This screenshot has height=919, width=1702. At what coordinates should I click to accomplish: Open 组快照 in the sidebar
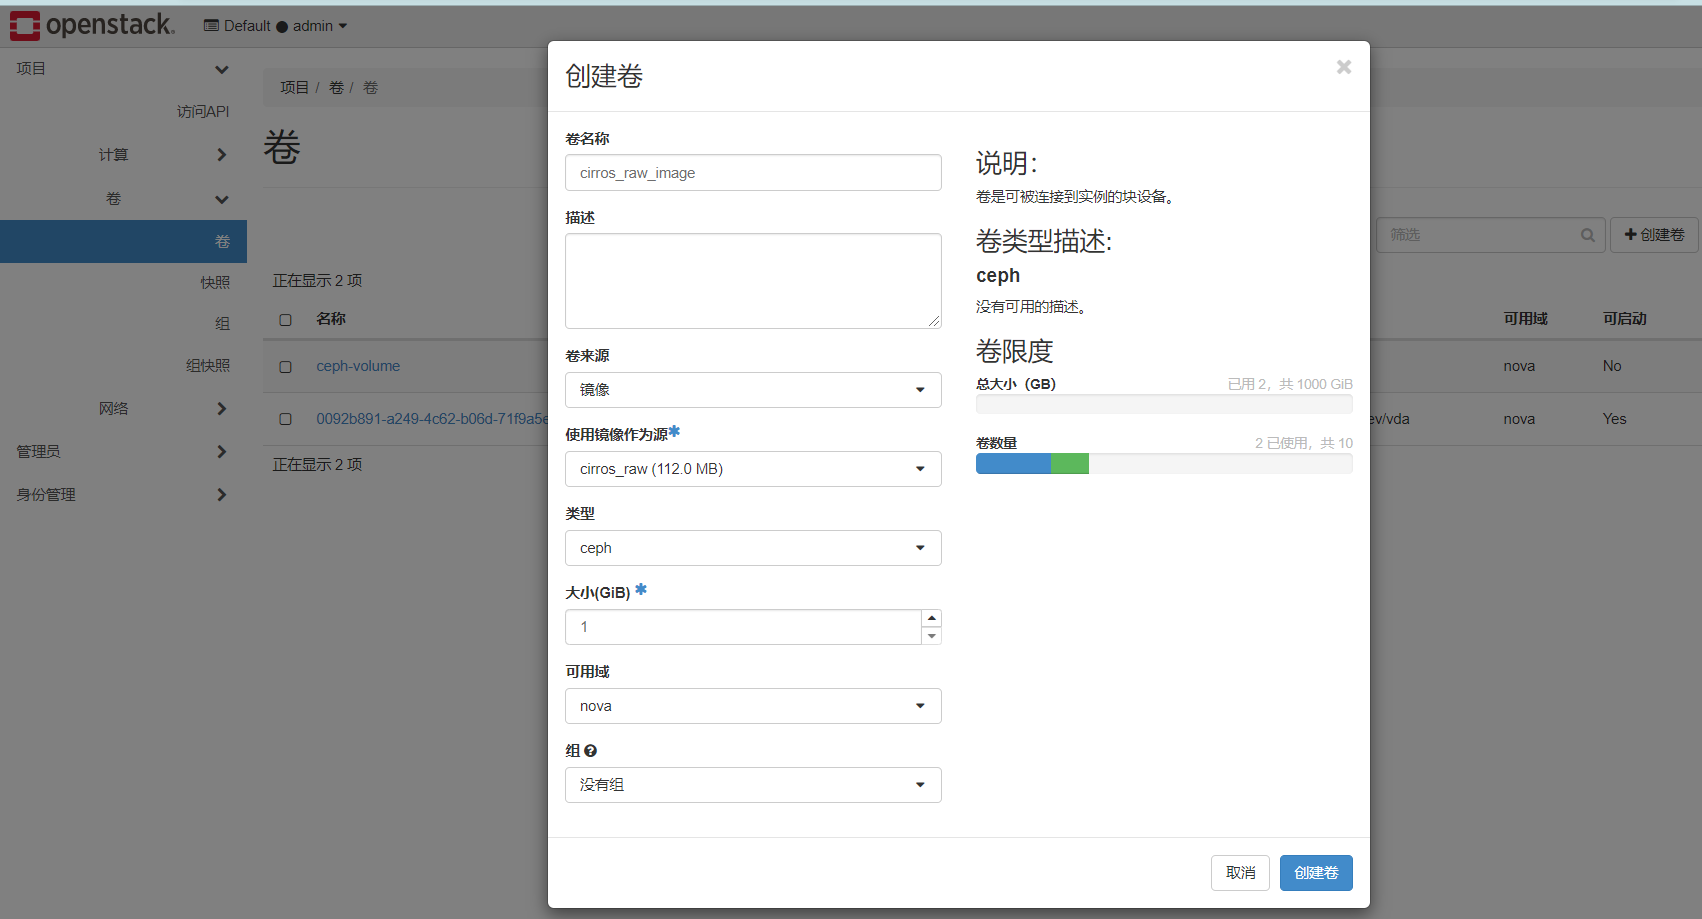pyautogui.click(x=208, y=366)
